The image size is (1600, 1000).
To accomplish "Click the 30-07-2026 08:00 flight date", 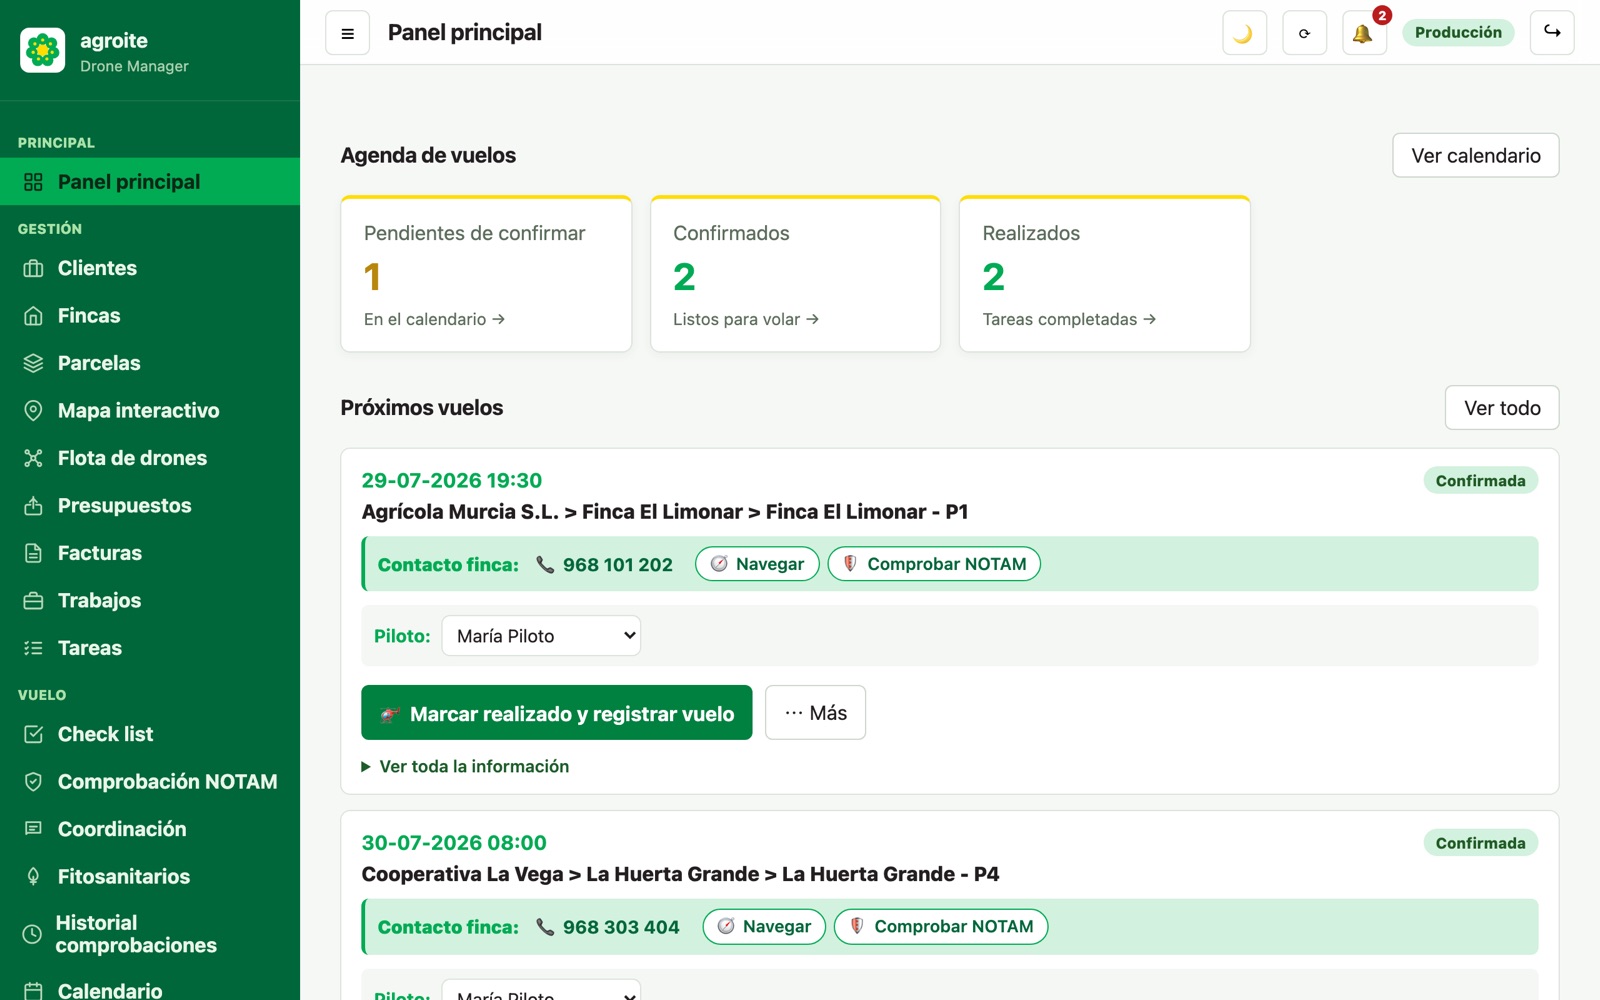I will point(454,843).
